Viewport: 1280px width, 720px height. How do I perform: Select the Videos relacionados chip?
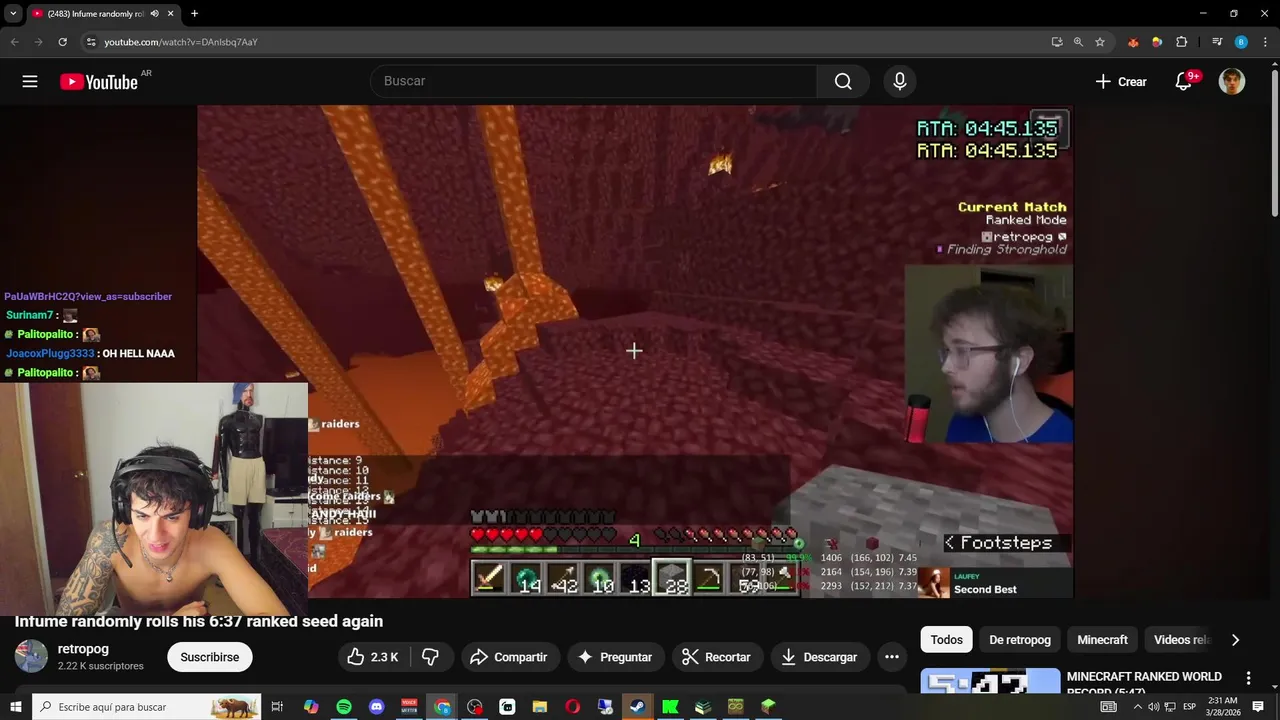pyautogui.click(x=1180, y=640)
